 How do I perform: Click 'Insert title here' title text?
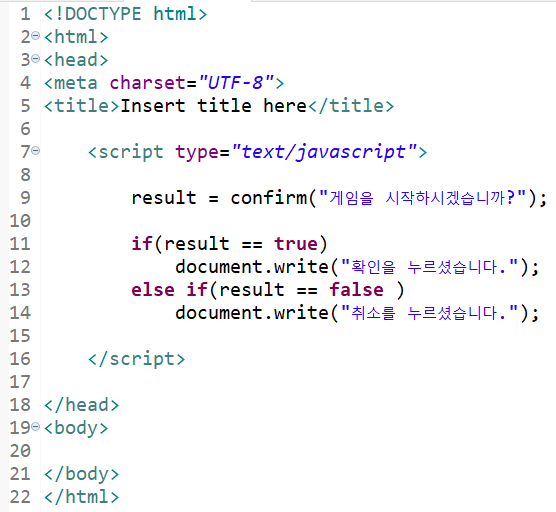[x=214, y=106]
